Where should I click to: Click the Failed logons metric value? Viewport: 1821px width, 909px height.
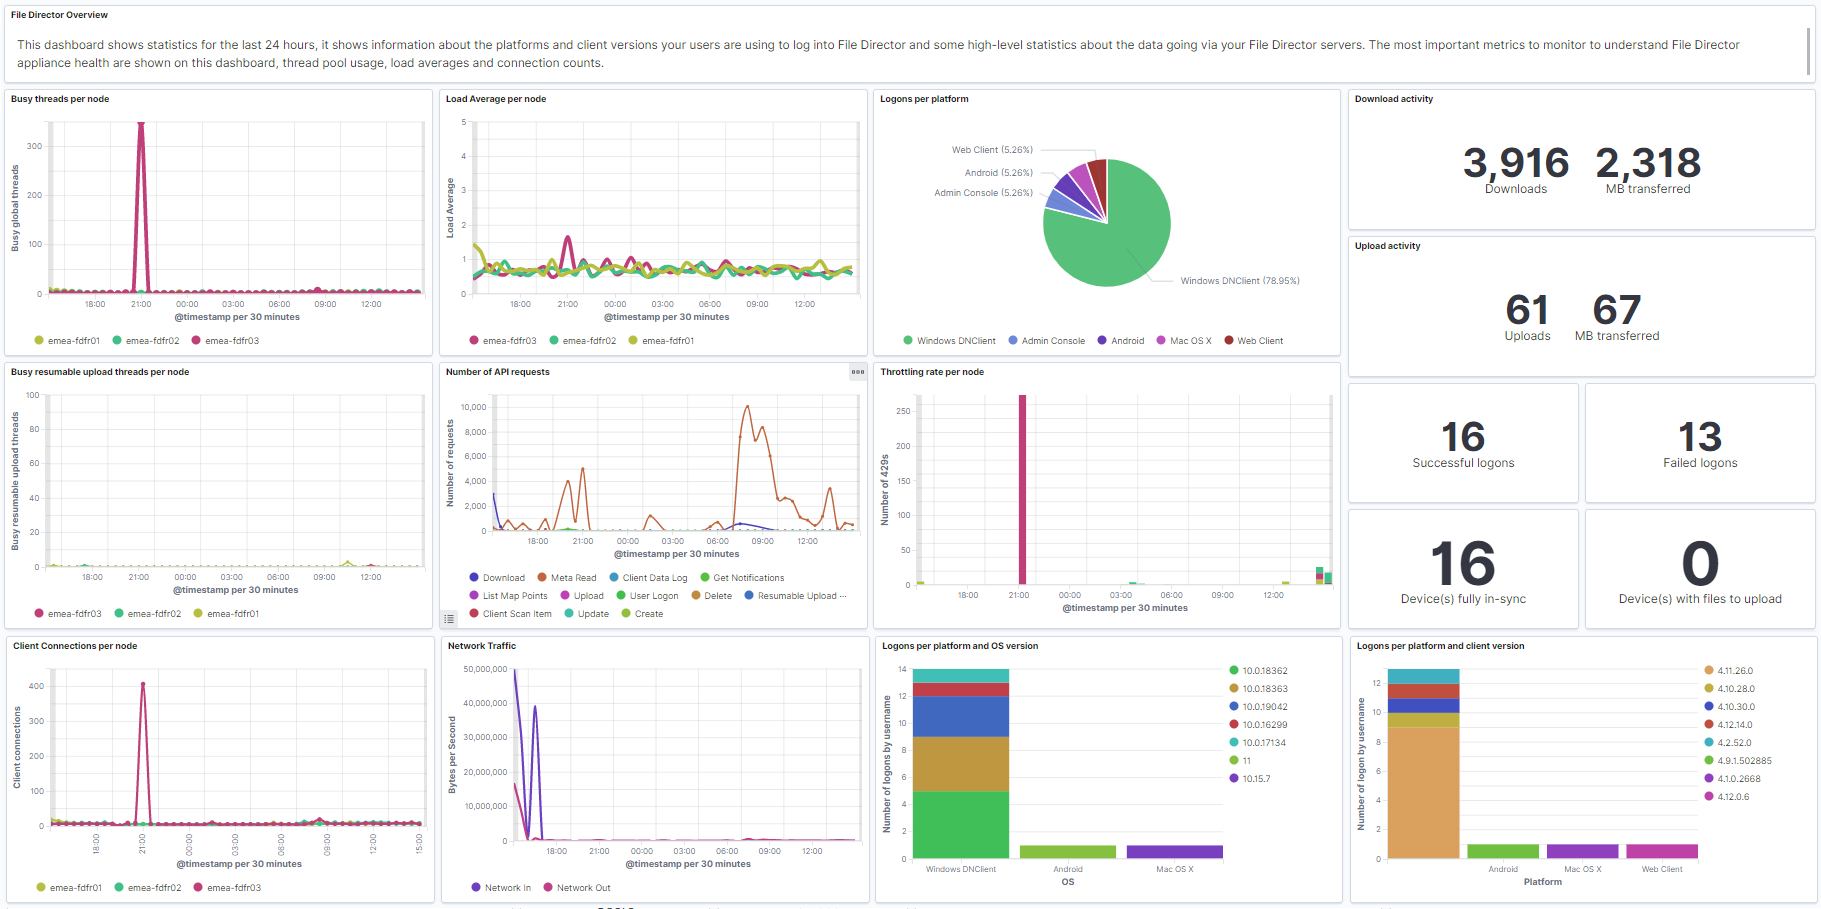(1700, 437)
